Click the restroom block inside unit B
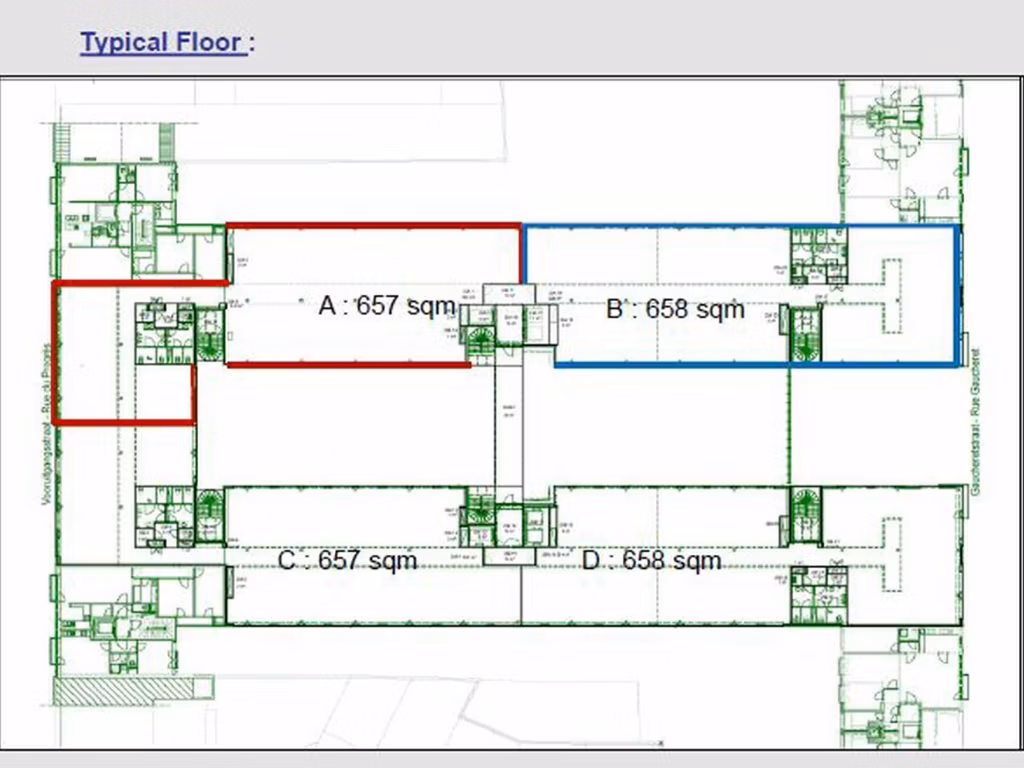The width and height of the screenshot is (1024, 768). click(818, 256)
